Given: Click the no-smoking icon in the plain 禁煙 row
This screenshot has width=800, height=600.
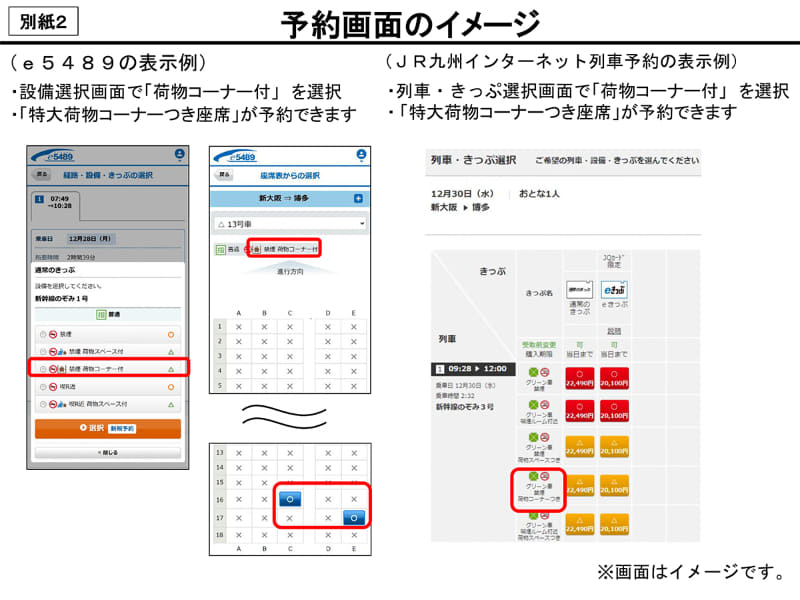Looking at the screenshot, I should [x=53, y=335].
